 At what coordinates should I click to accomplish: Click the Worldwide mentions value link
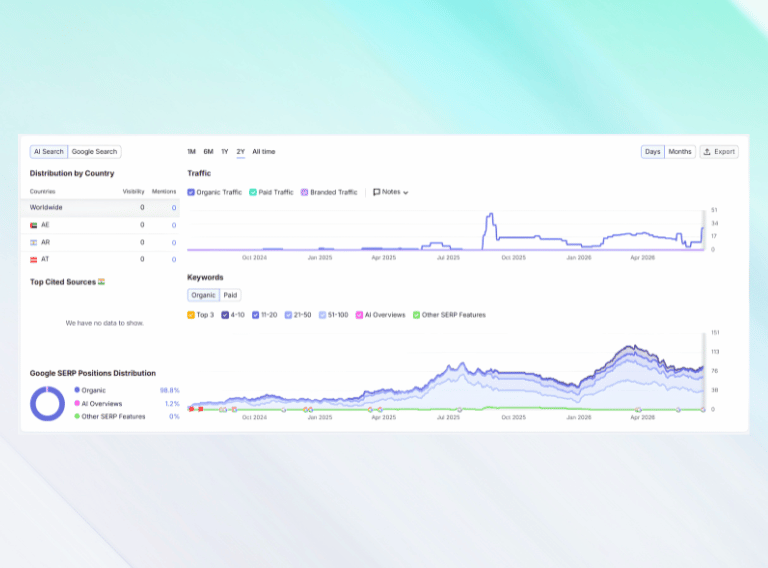click(174, 208)
